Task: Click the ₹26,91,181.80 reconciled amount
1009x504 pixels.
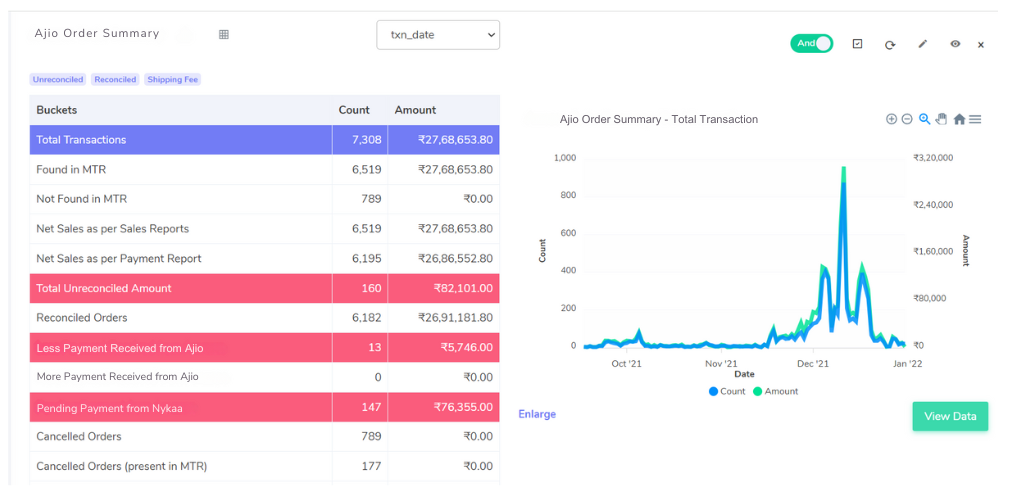Action: 456,318
